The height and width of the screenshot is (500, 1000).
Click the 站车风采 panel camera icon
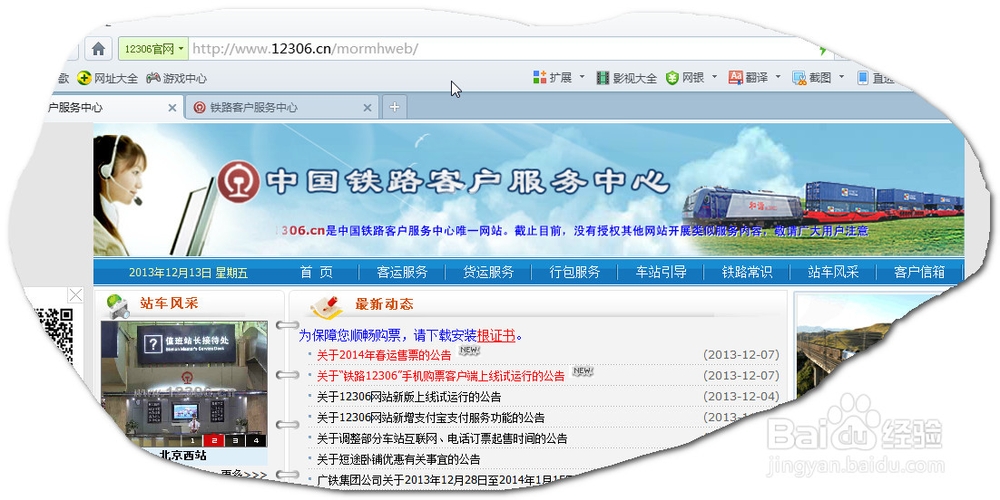click(x=118, y=306)
